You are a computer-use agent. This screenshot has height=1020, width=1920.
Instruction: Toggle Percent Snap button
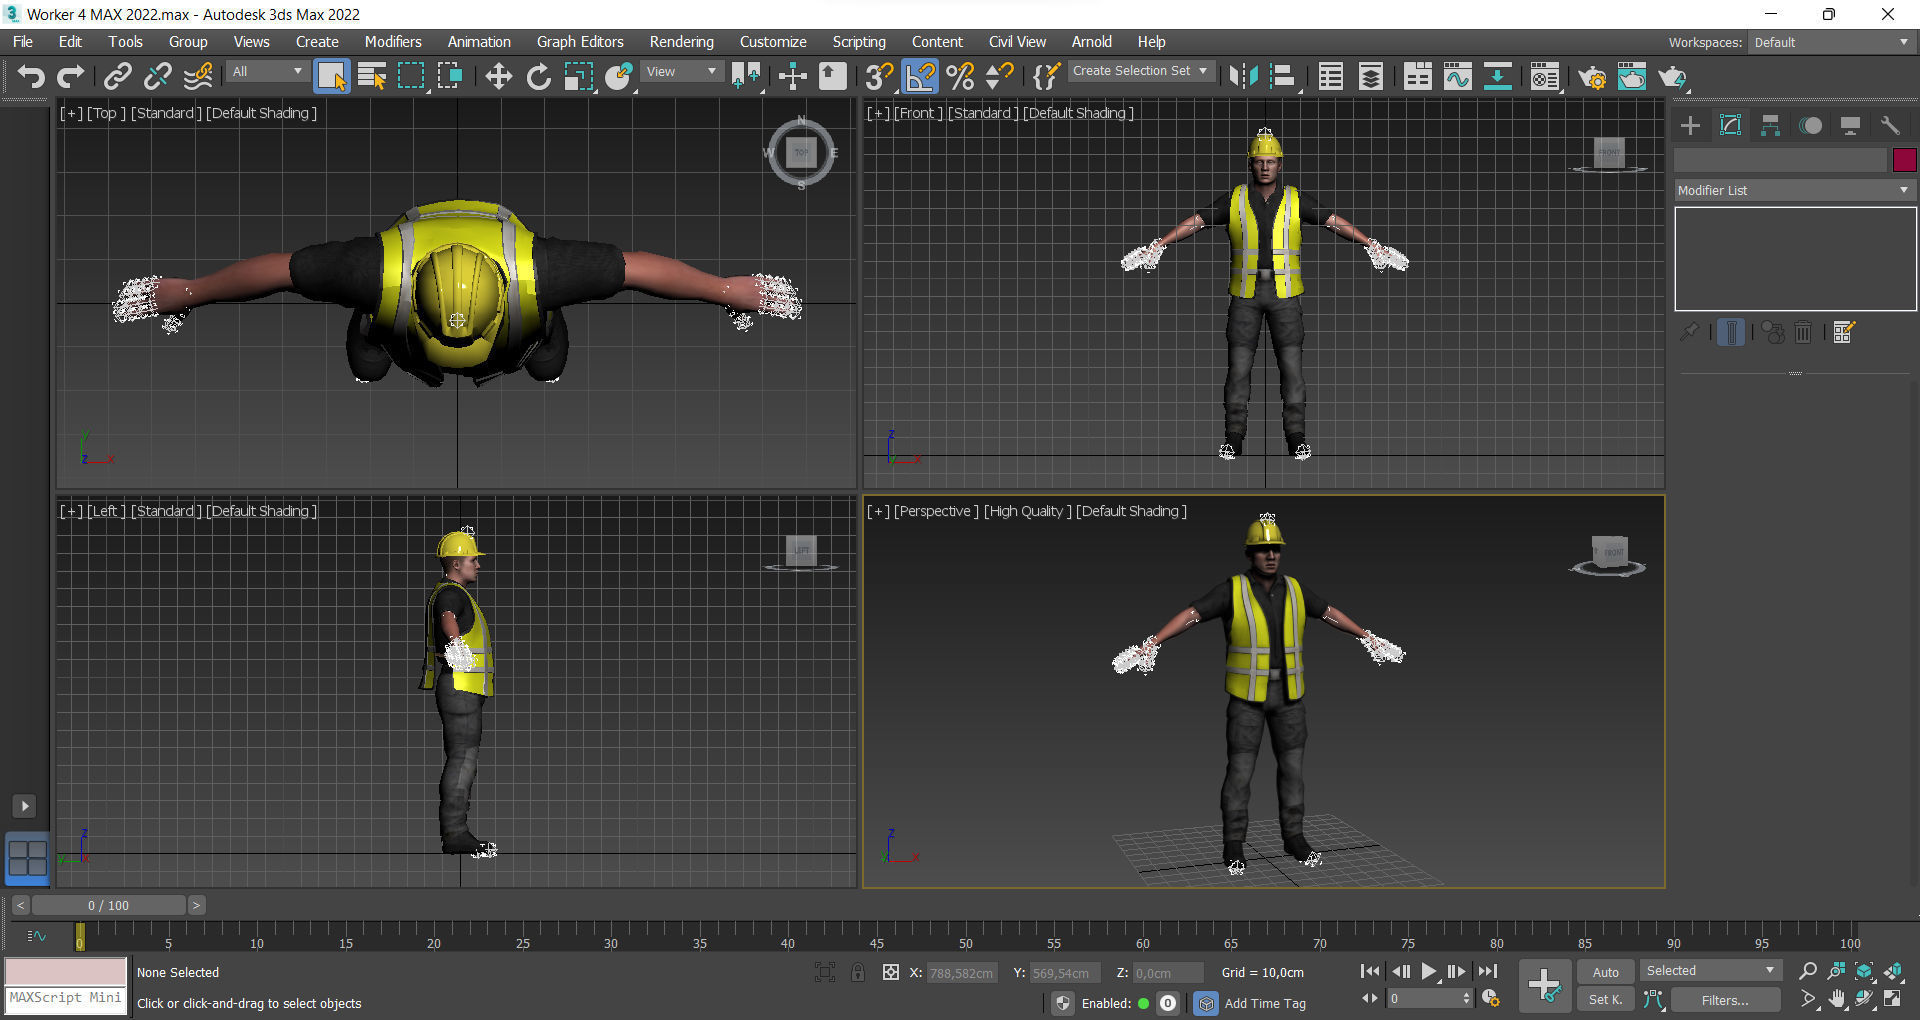tap(960, 76)
